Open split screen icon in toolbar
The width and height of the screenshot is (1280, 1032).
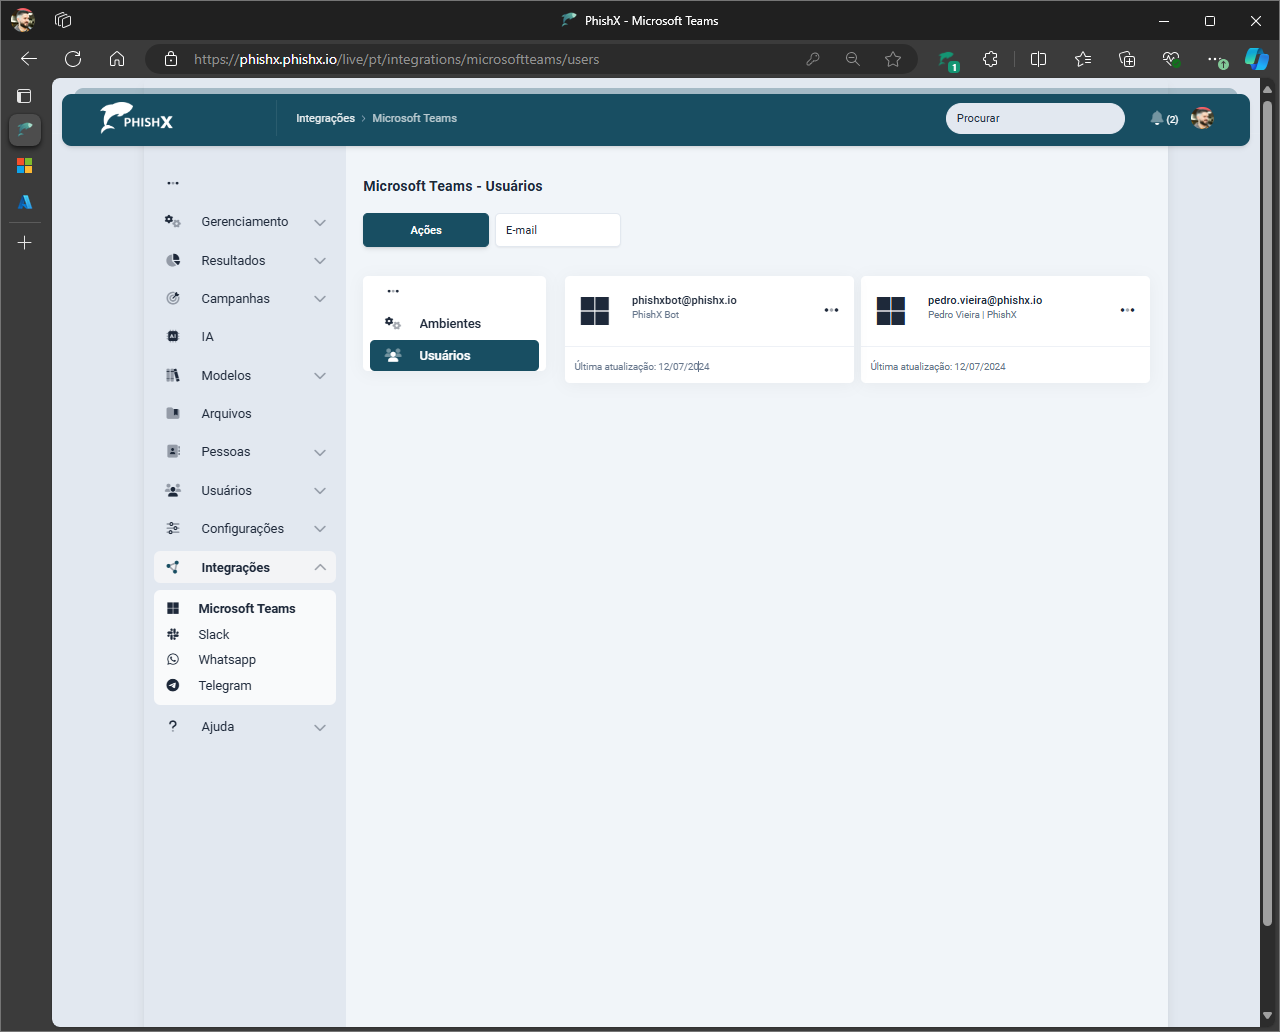(x=1038, y=59)
